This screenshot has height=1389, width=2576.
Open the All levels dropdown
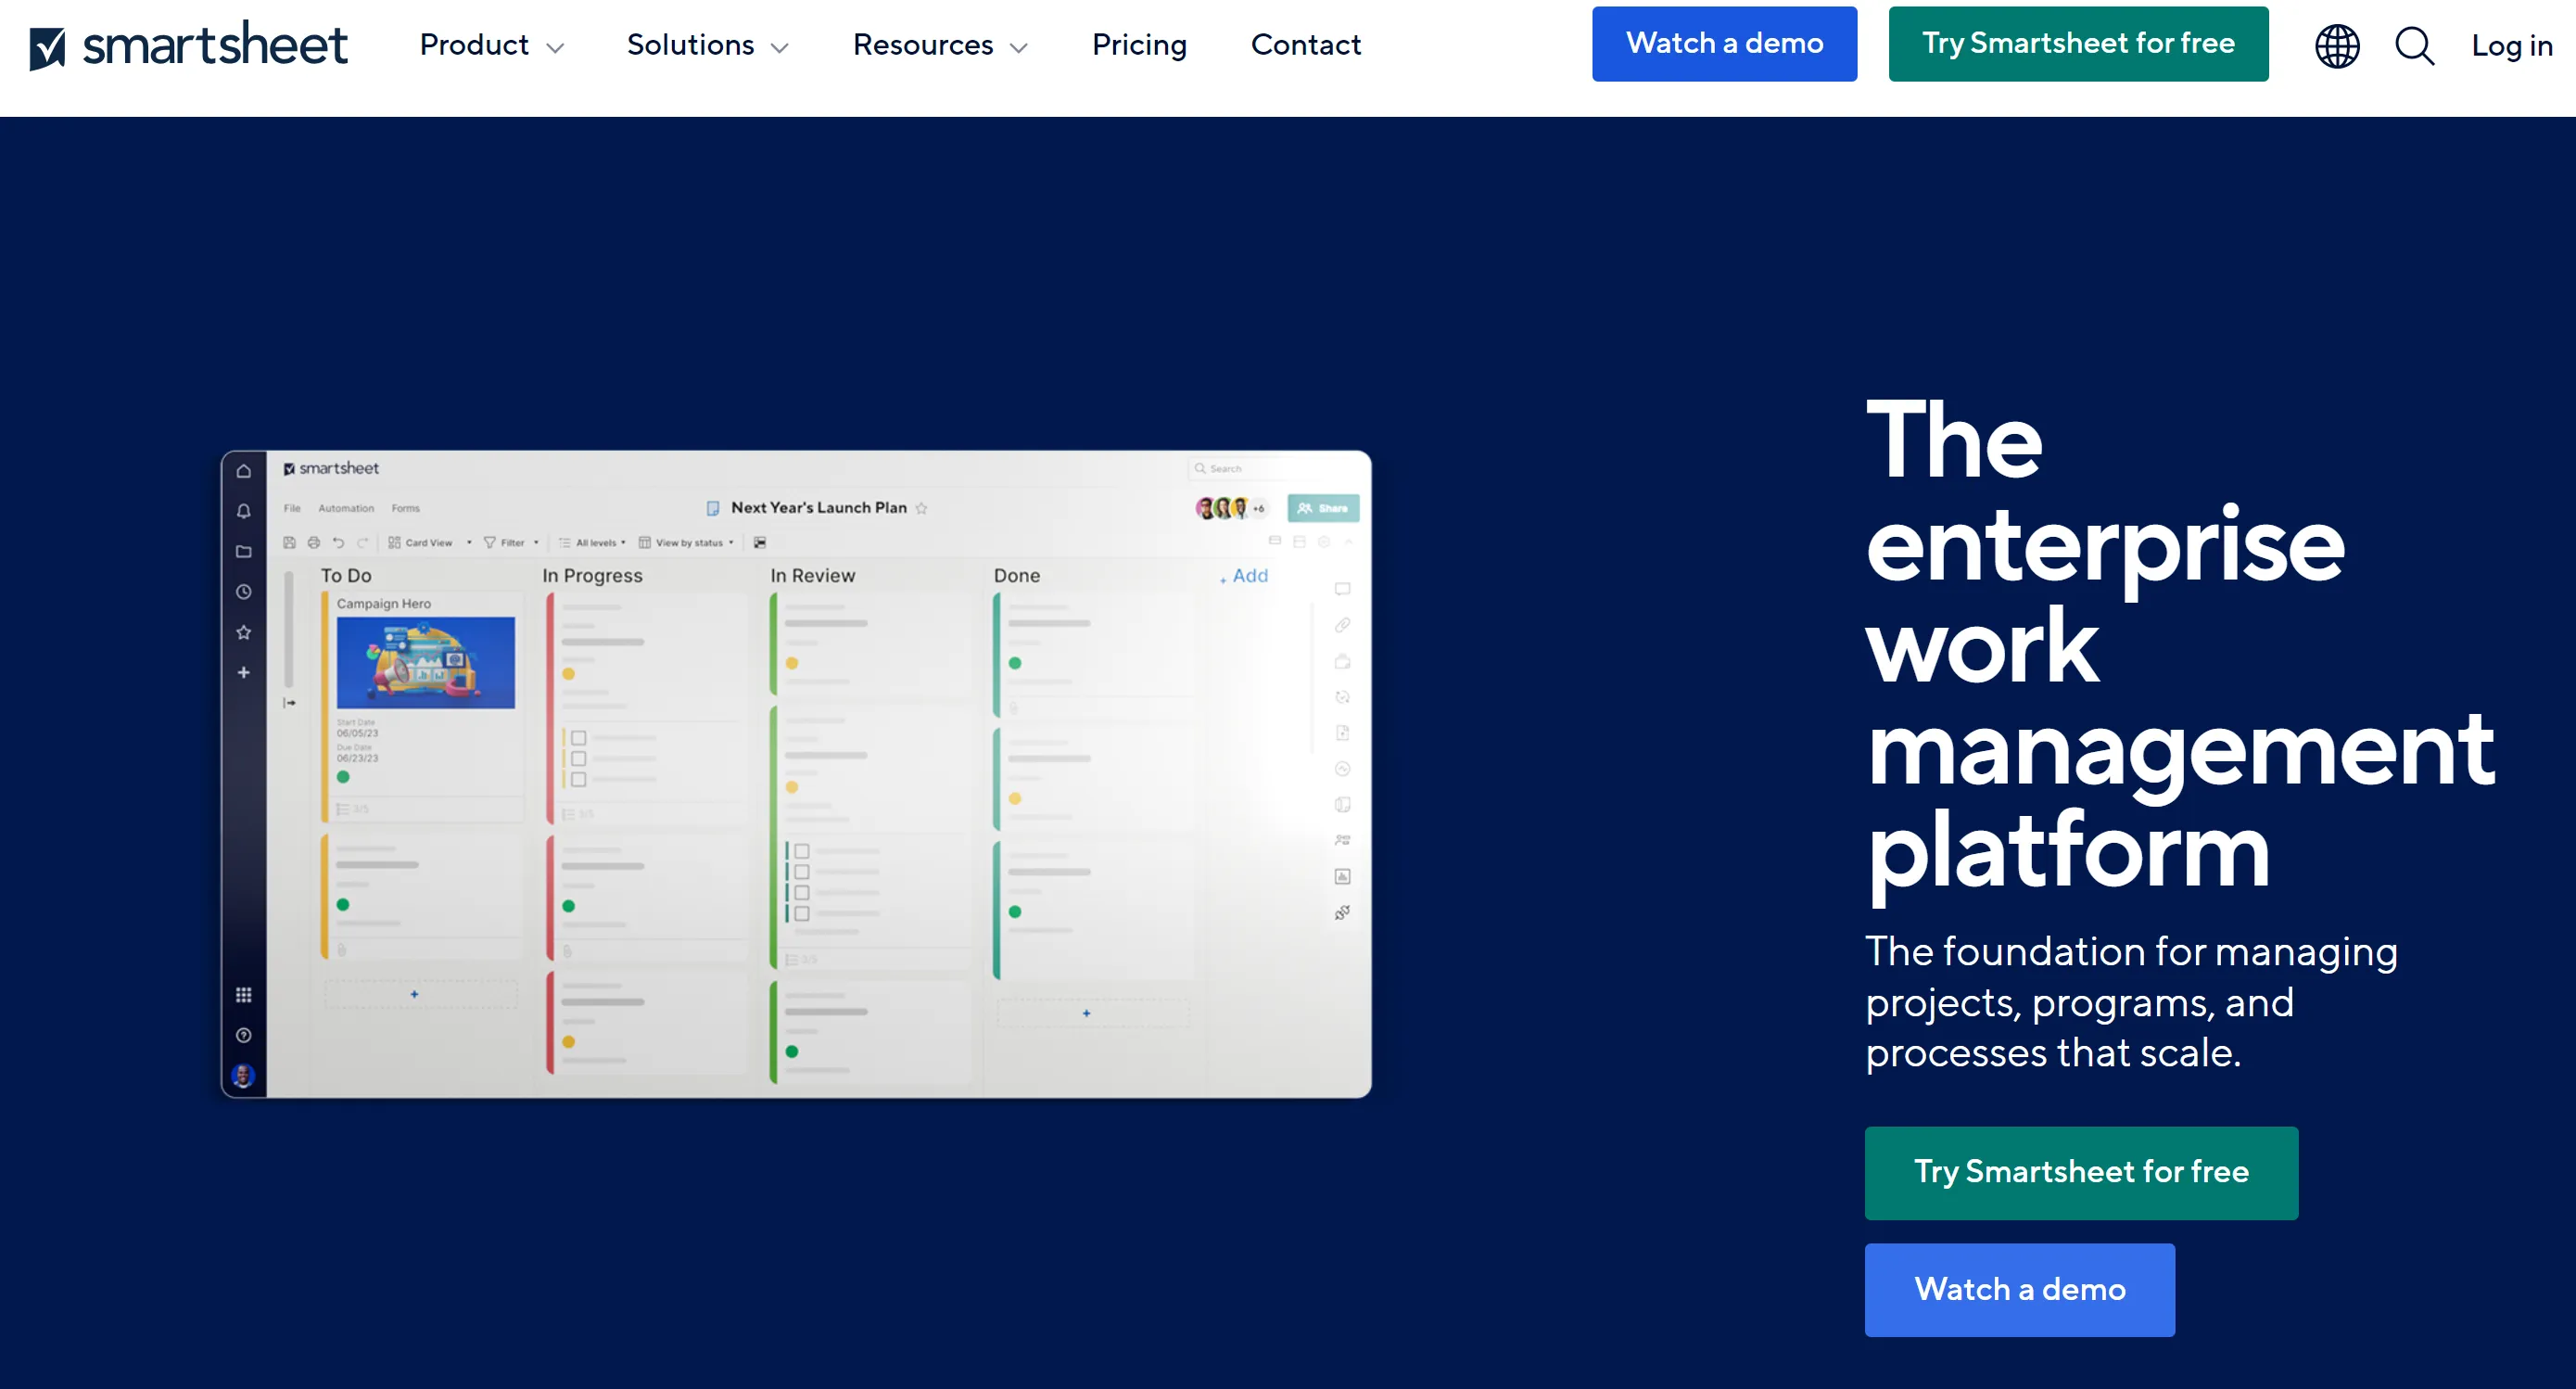coord(592,542)
